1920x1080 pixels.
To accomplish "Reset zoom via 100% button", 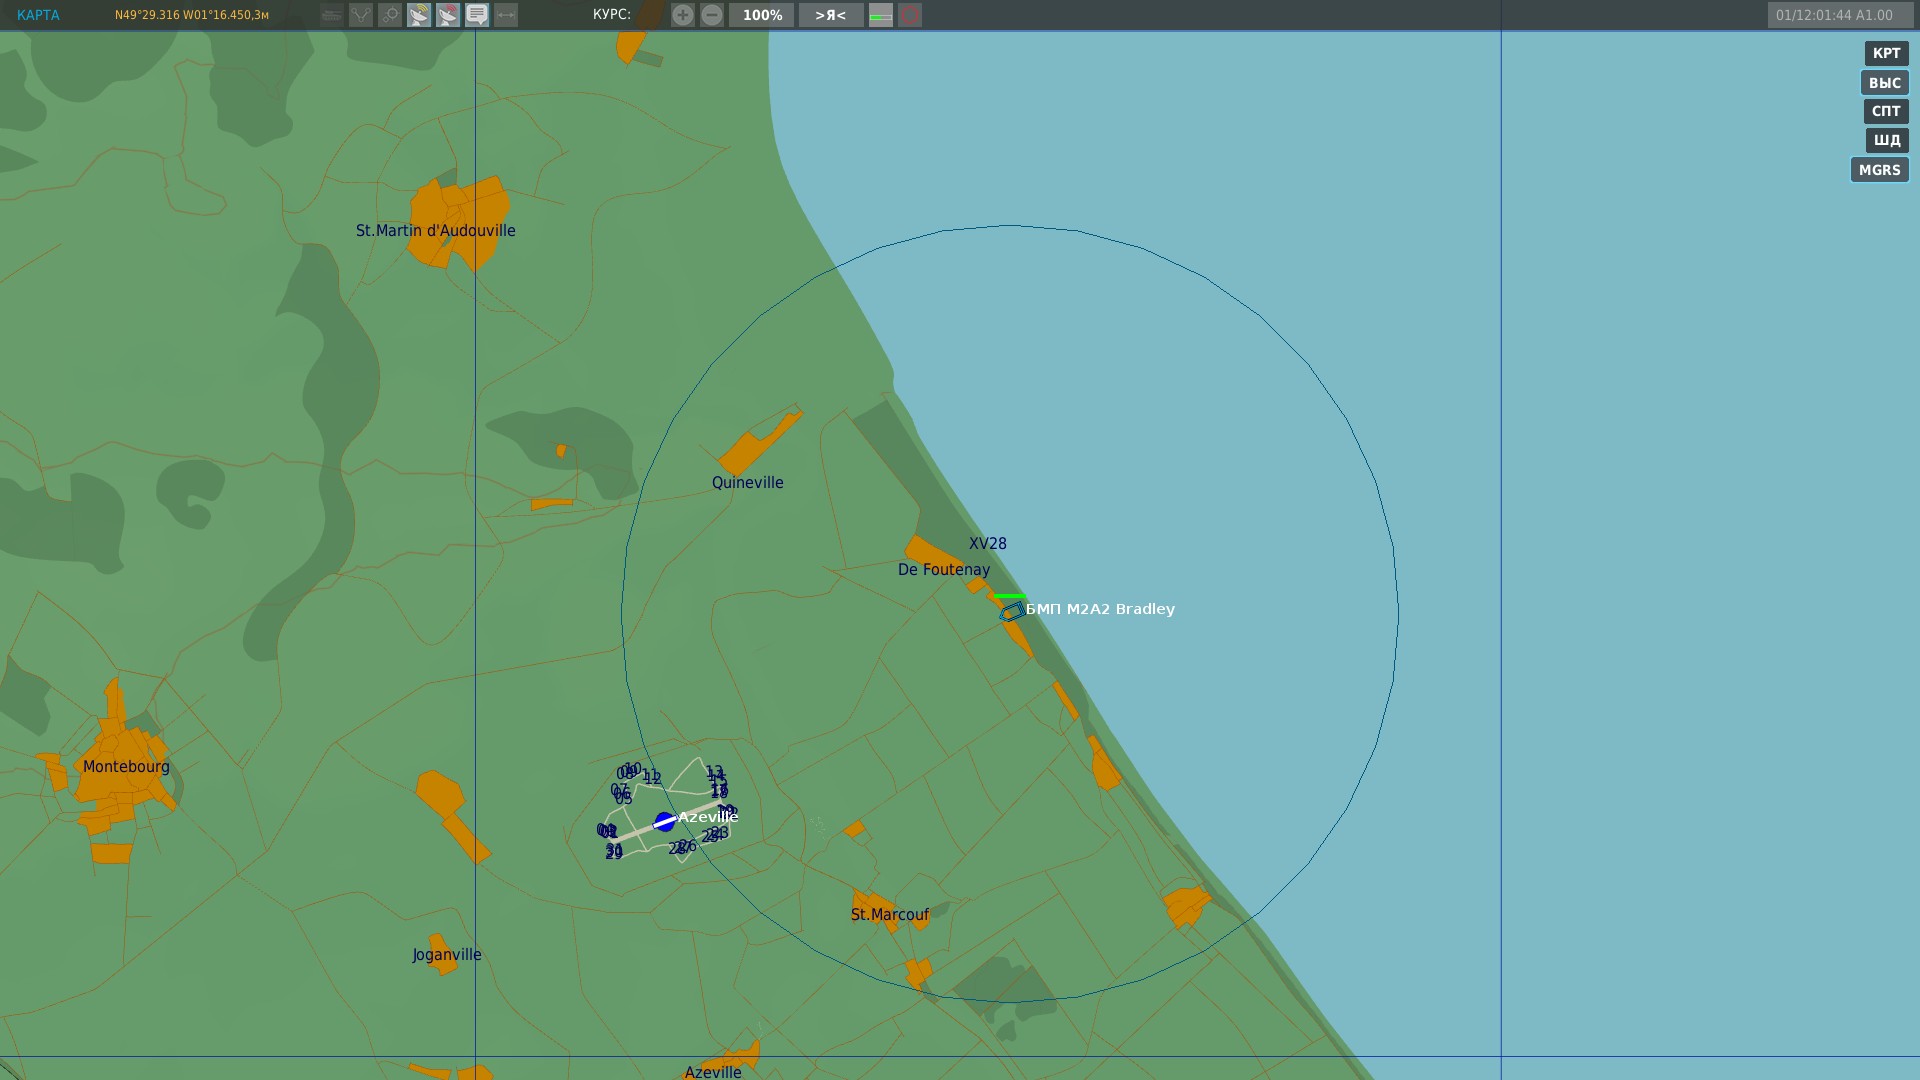I will pos(762,15).
